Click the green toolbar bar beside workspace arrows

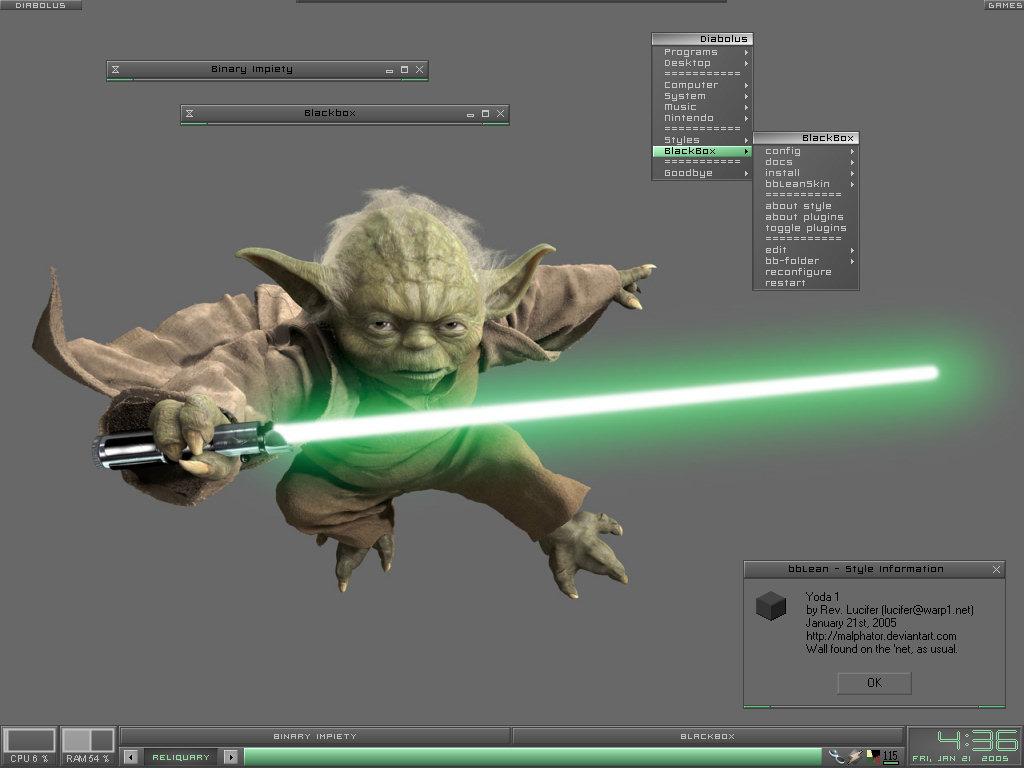[x=532, y=757]
